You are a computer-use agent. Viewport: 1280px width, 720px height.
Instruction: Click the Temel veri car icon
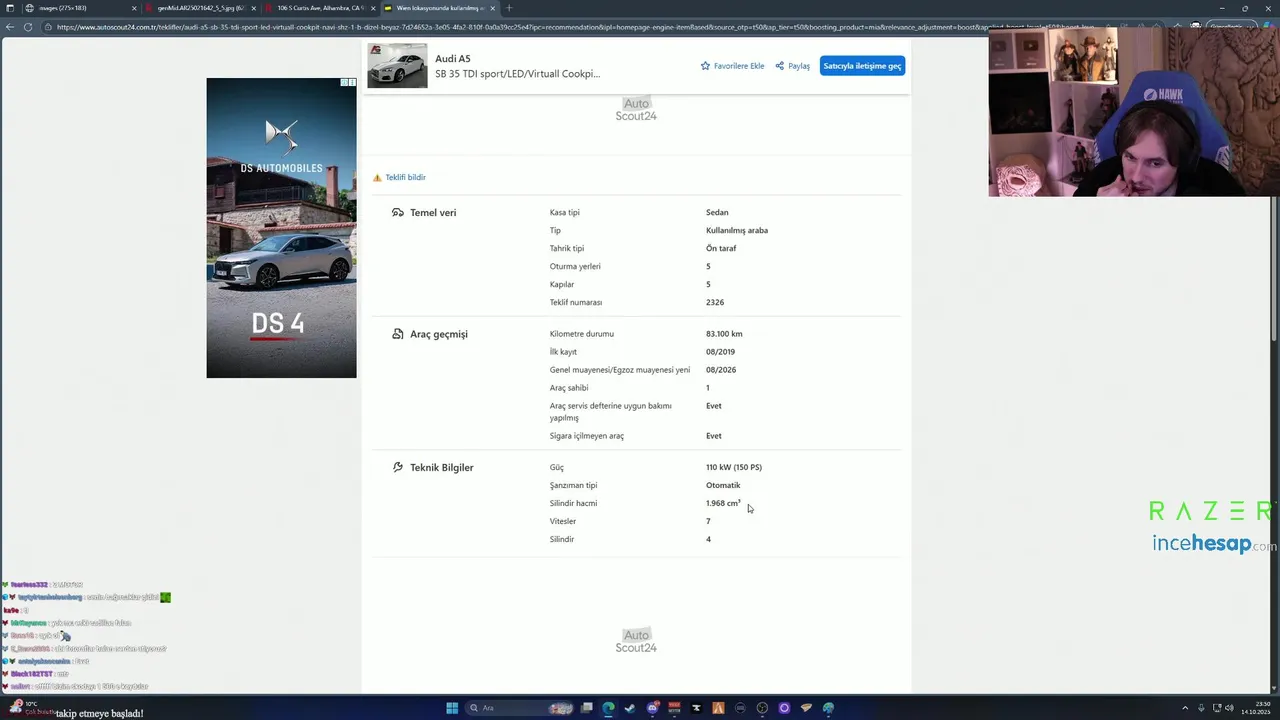(397, 213)
